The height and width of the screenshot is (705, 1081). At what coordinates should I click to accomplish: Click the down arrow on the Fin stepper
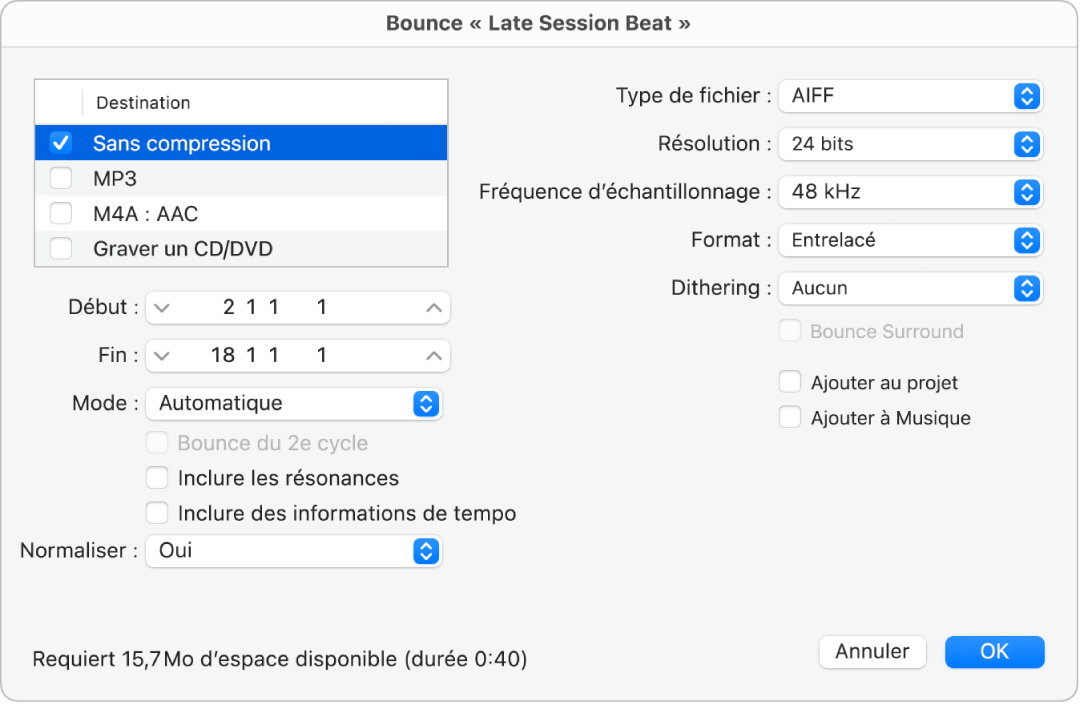[x=161, y=355]
